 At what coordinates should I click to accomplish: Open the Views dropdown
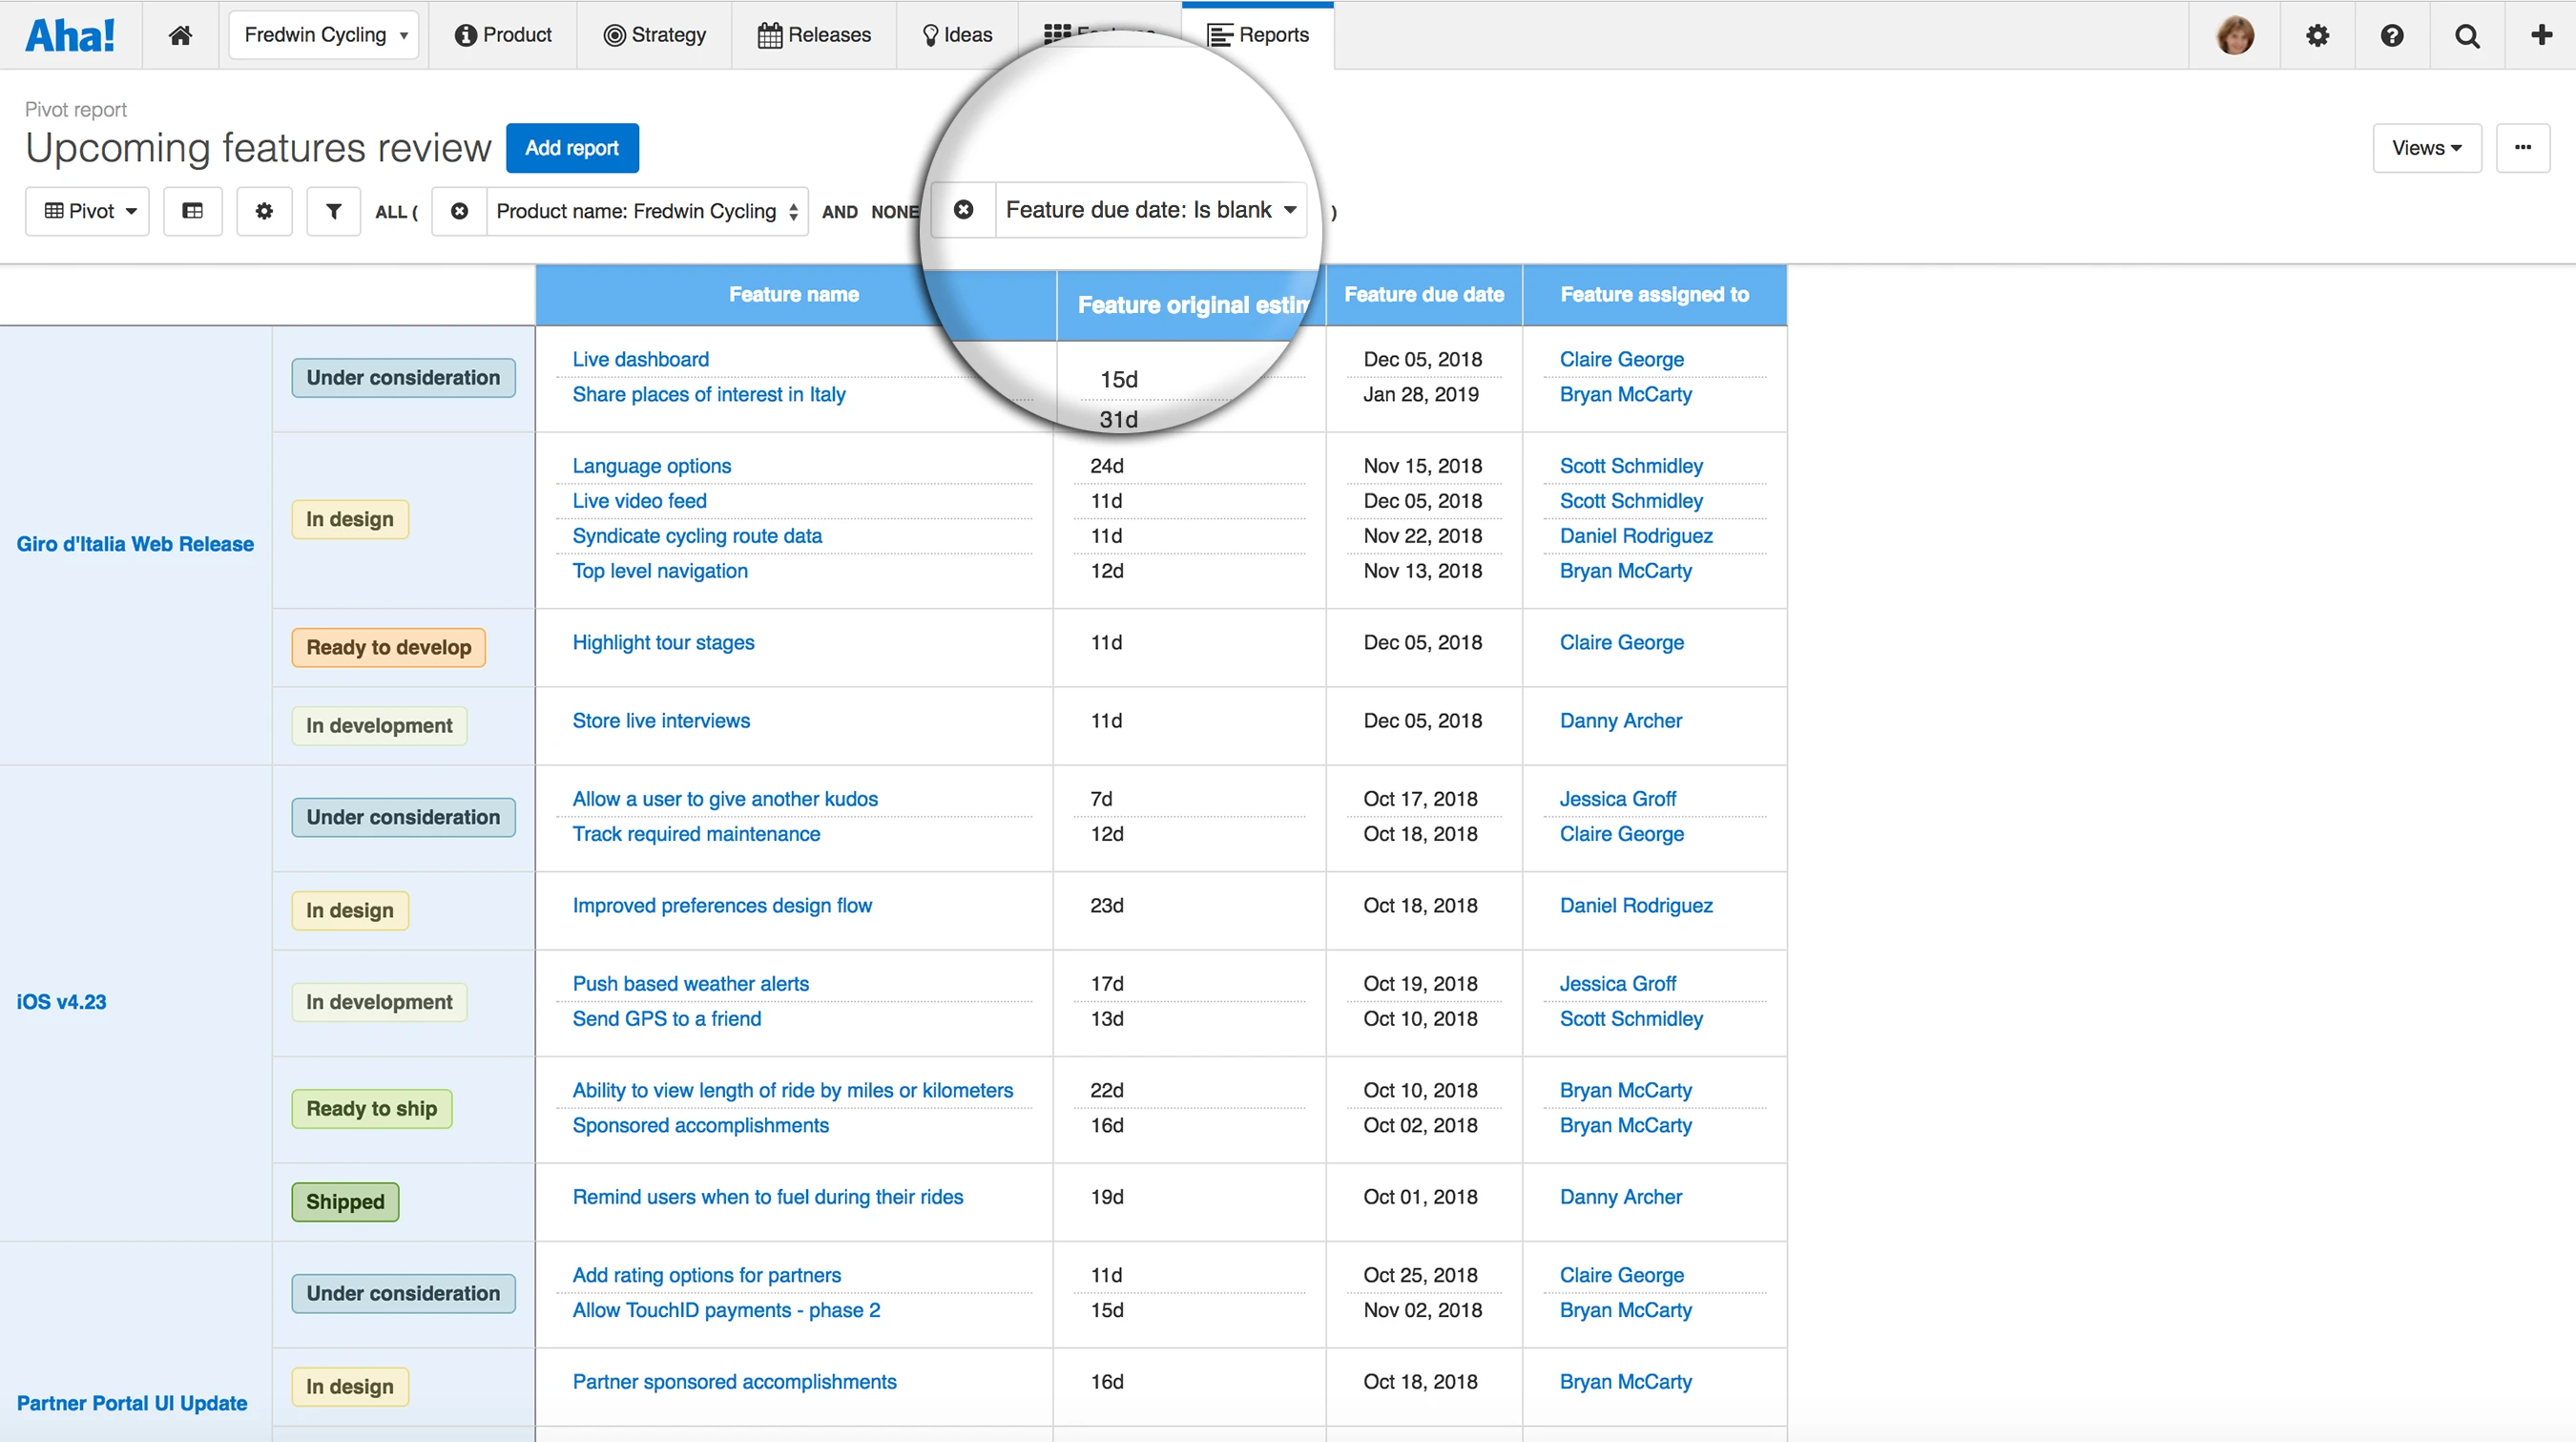point(2426,148)
